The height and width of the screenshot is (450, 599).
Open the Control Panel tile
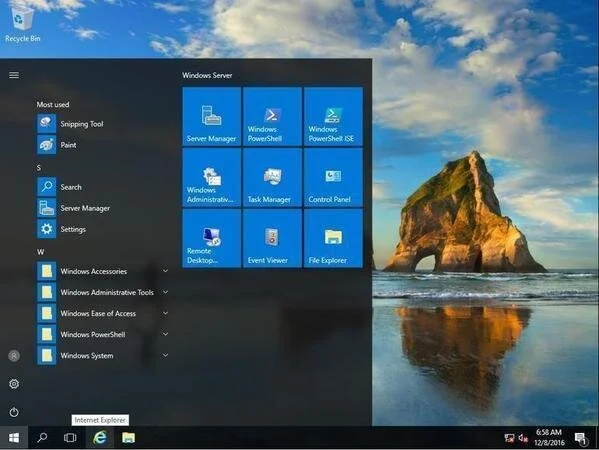point(333,177)
